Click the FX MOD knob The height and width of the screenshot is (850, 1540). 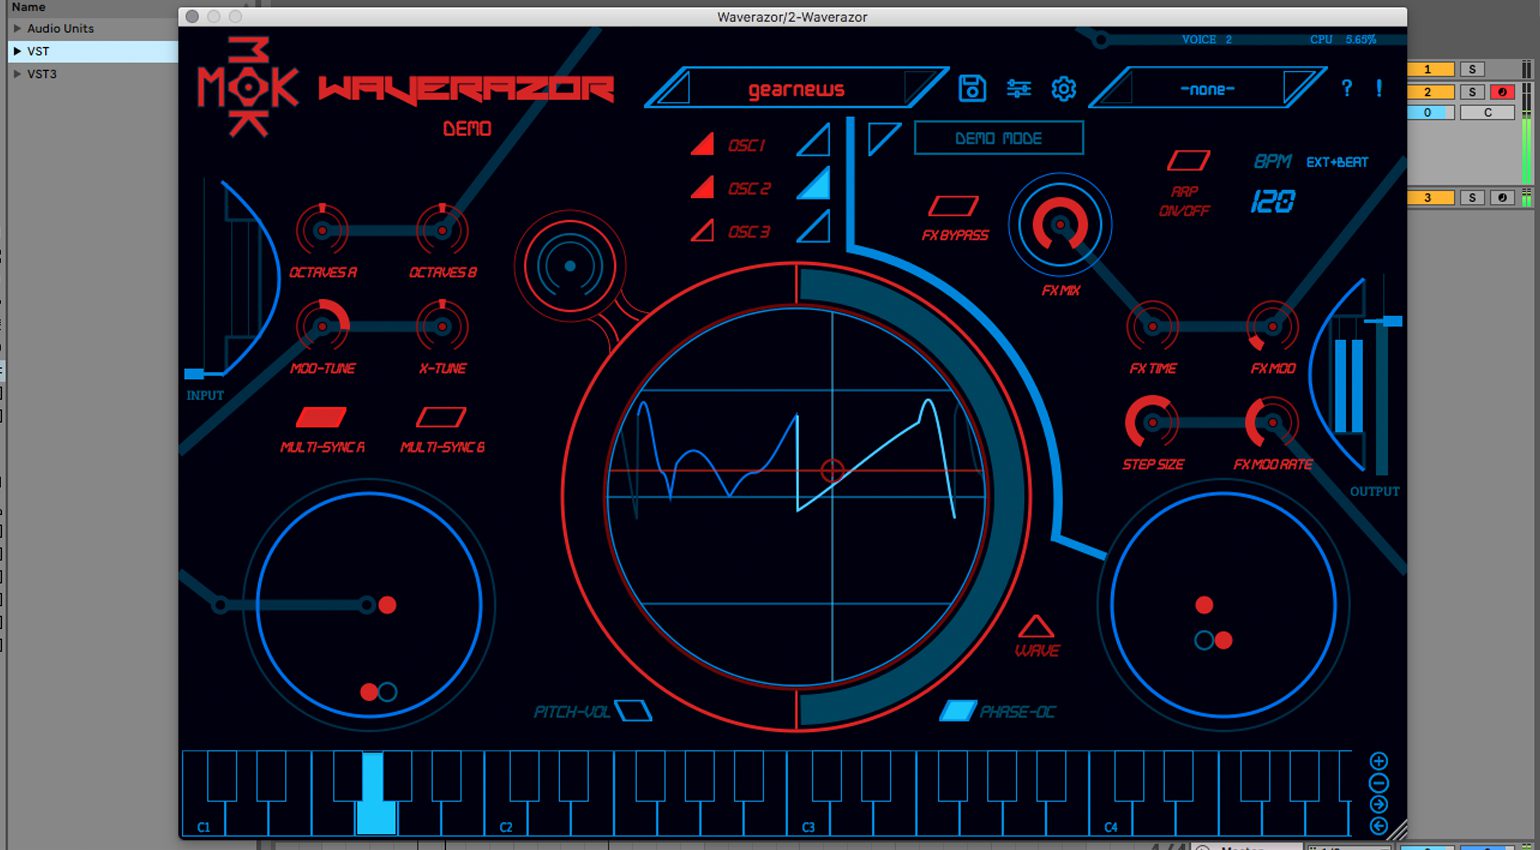(x=1272, y=327)
